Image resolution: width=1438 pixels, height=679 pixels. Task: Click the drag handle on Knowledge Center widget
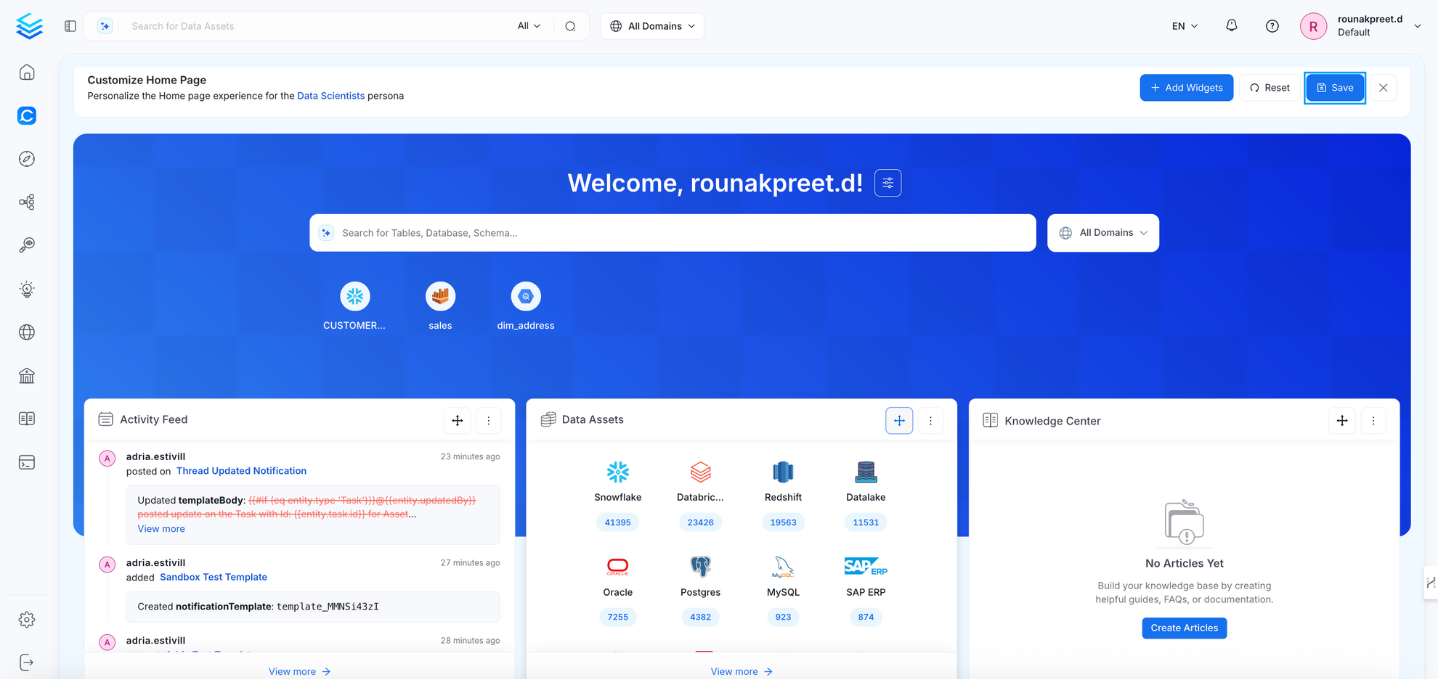1342,421
